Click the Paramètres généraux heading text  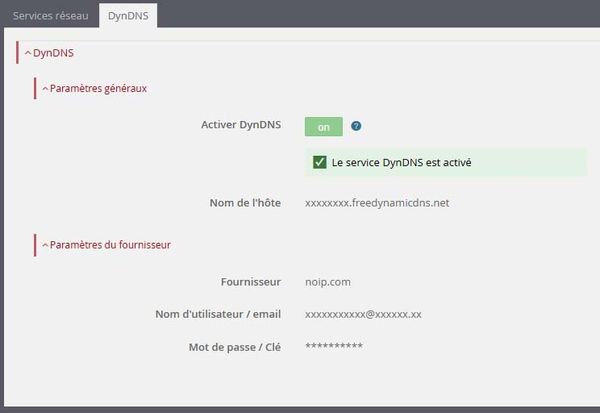[98, 88]
